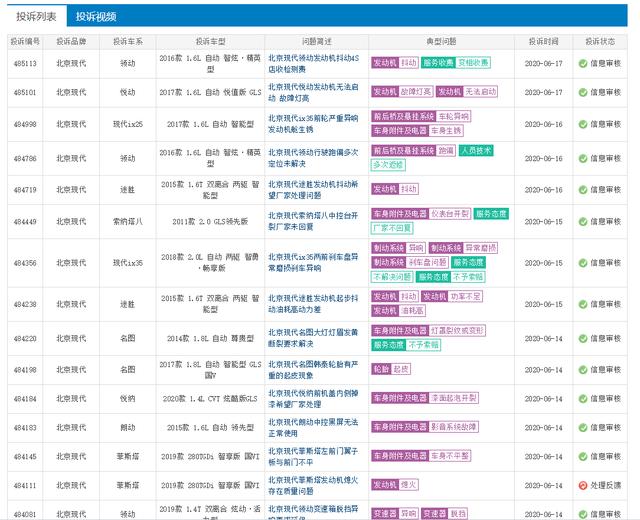The image size is (640, 520).
Task: Open the 投诉视频 tab
Action: (96, 16)
